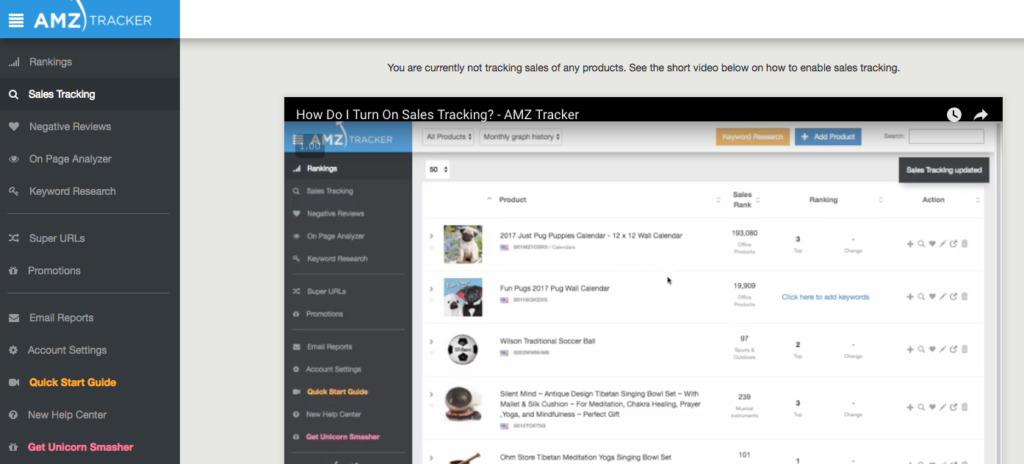Image resolution: width=1024 pixels, height=464 pixels.
Task: Sort by the Sales Rank column arrows
Action: (758, 200)
